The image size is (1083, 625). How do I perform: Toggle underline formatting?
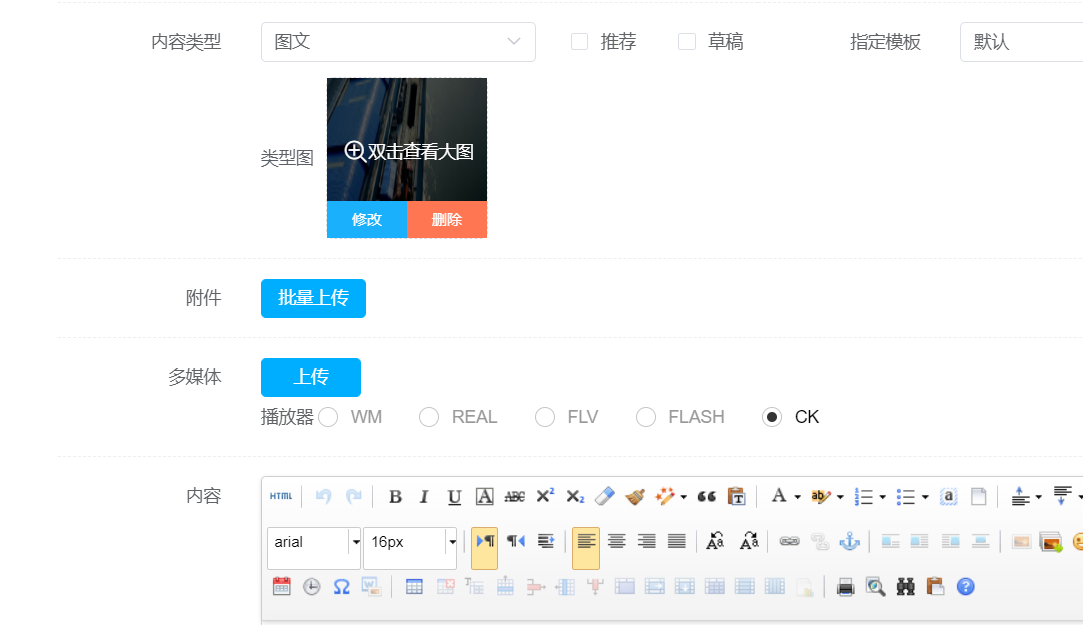(454, 497)
